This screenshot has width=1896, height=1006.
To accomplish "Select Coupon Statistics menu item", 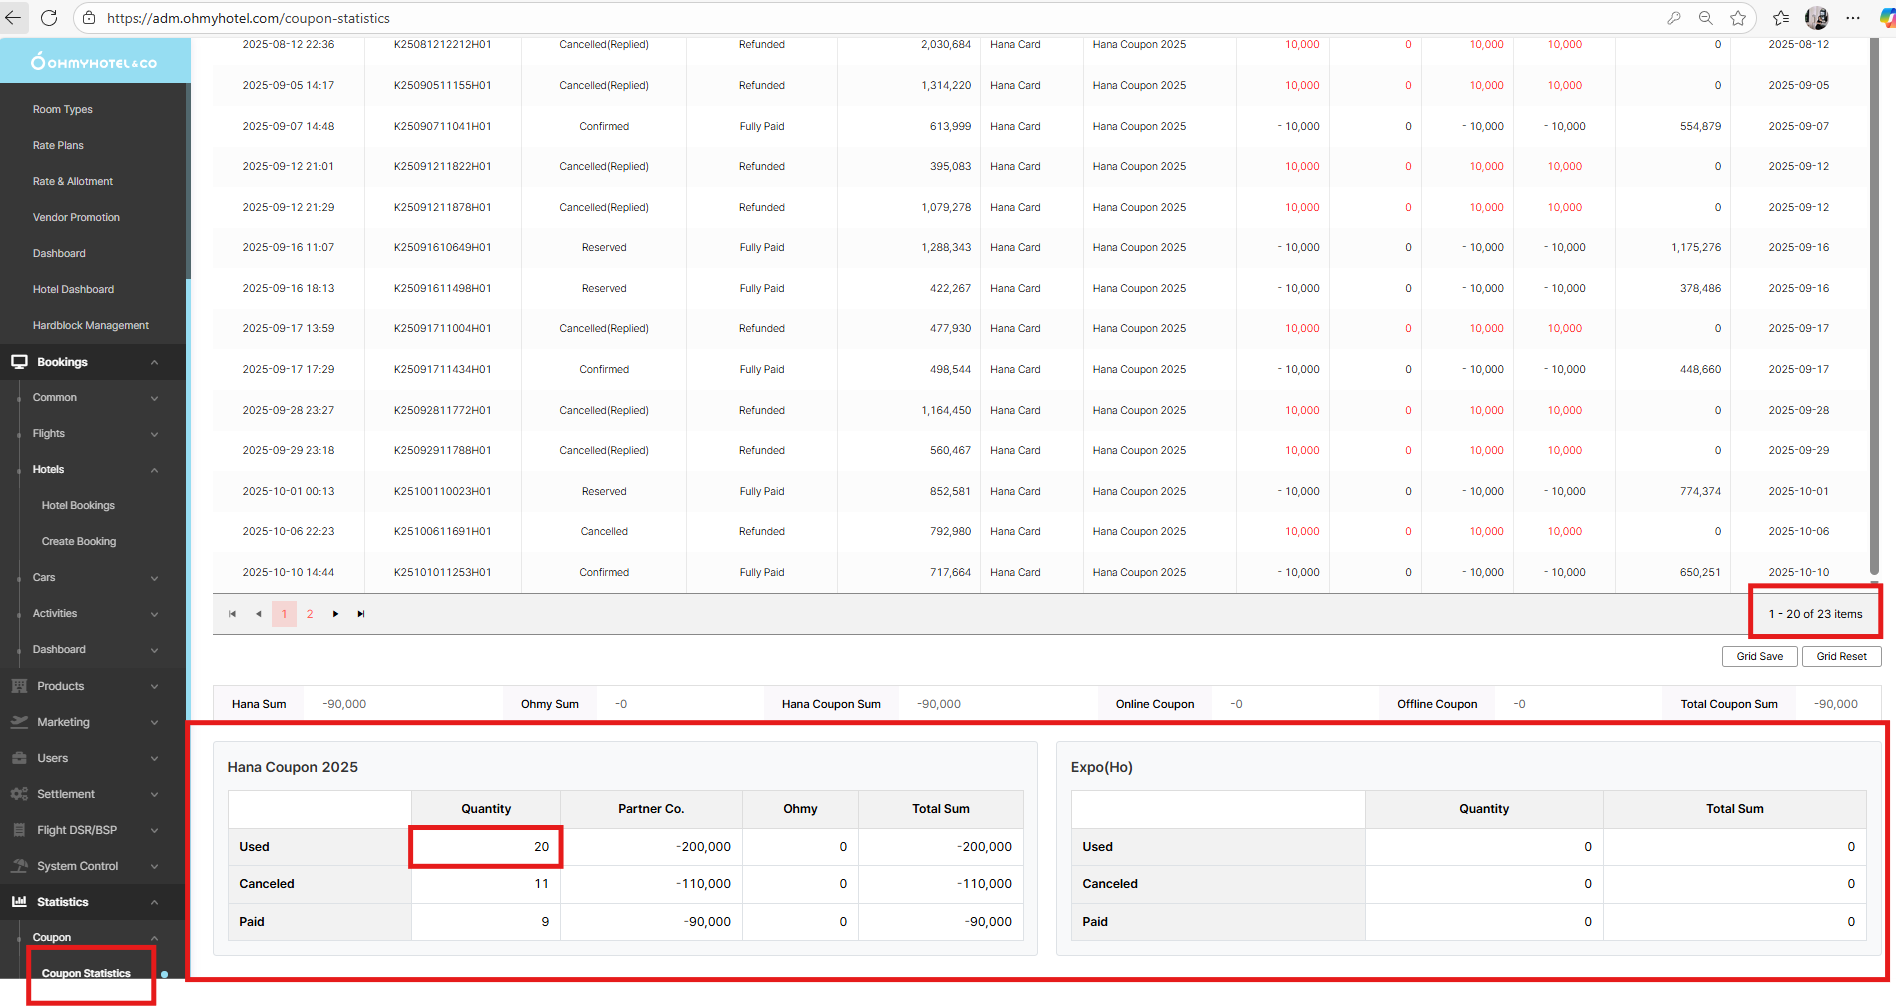I will [86, 974].
